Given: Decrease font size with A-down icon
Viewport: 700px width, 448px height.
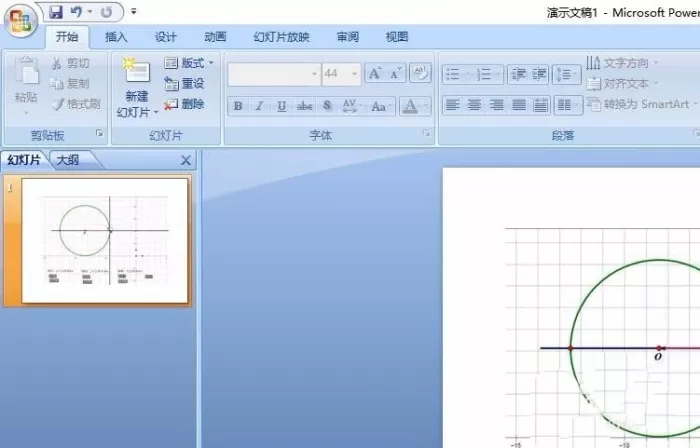Looking at the screenshot, I should coord(396,74).
